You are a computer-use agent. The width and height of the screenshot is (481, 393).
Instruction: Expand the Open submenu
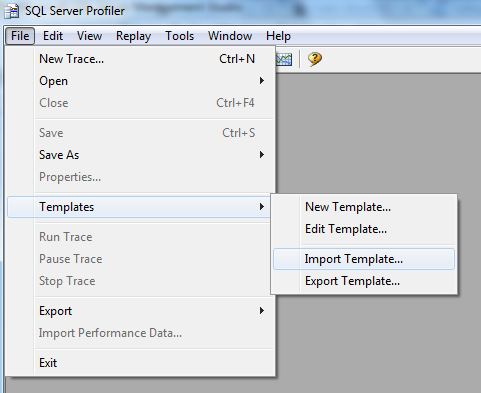(140, 81)
